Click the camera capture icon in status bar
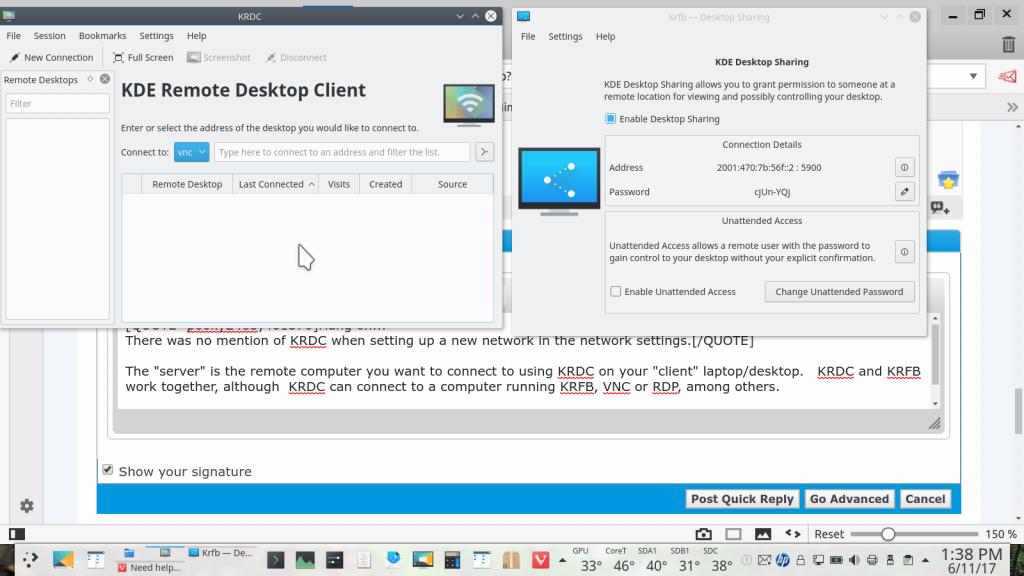Image resolution: width=1024 pixels, height=576 pixels. click(703, 534)
